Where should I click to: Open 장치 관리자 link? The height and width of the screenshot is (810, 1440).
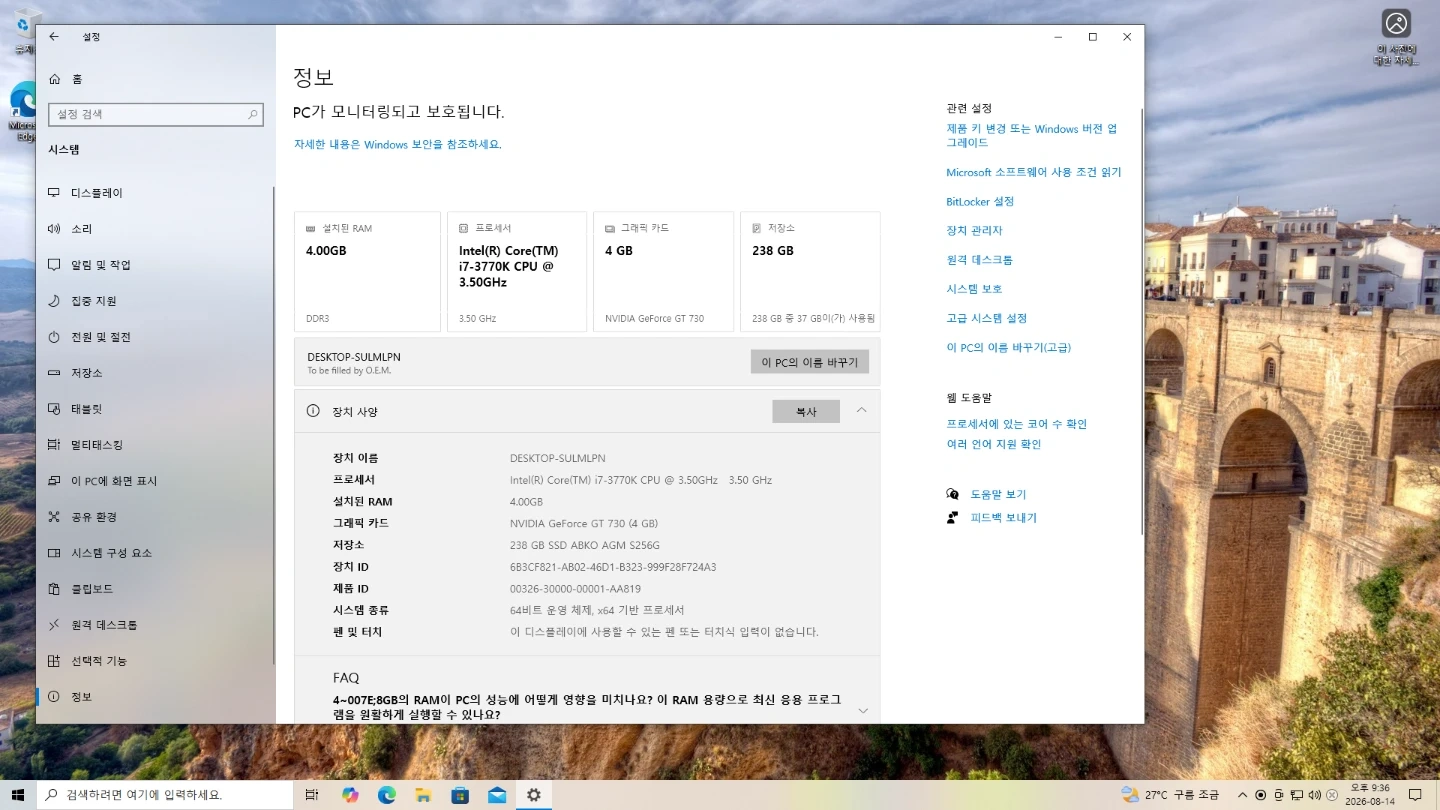point(974,231)
